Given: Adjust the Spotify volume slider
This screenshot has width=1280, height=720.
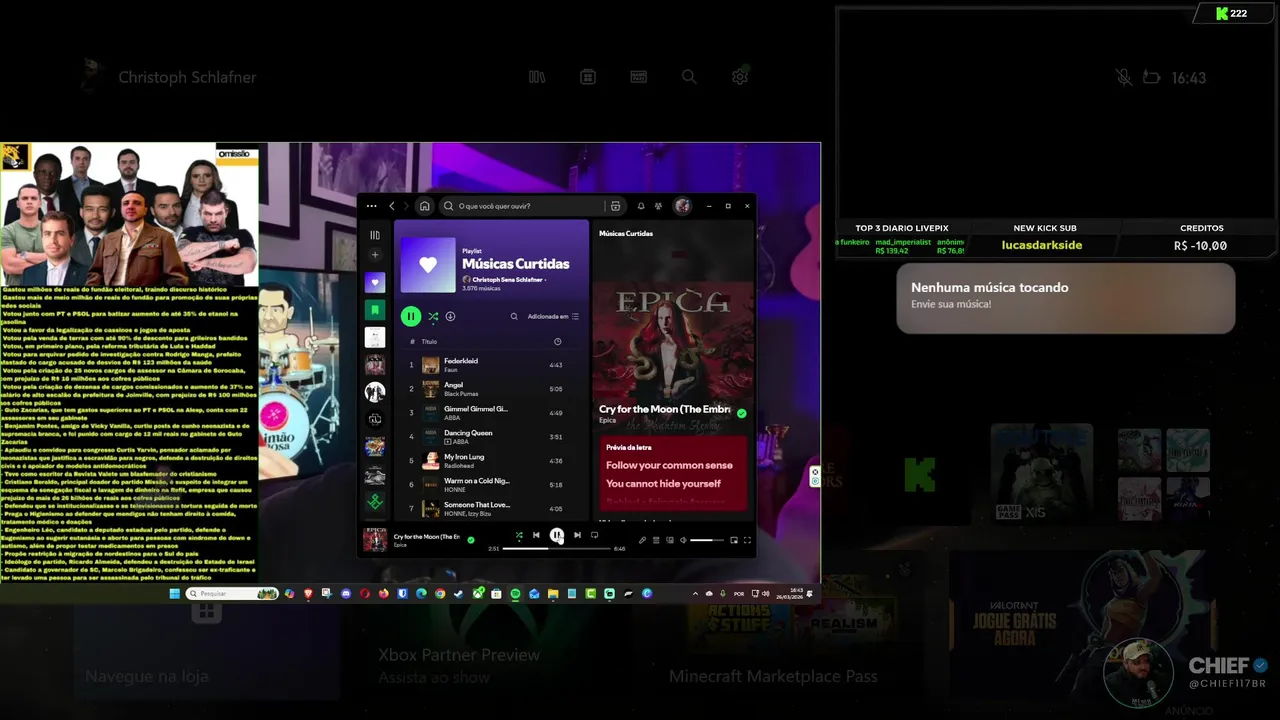Looking at the screenshot, I should coord(707,540).
